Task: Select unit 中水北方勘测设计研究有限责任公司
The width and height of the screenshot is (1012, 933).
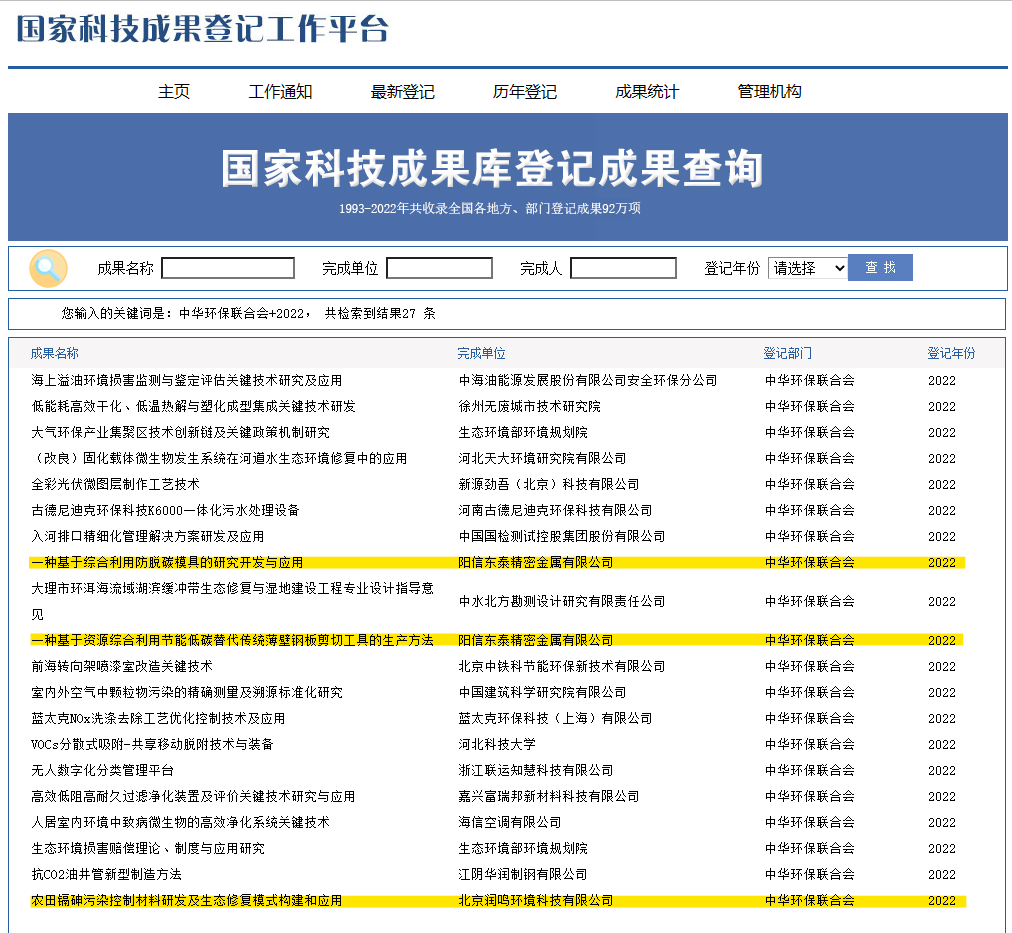Action: coord(562,601)
